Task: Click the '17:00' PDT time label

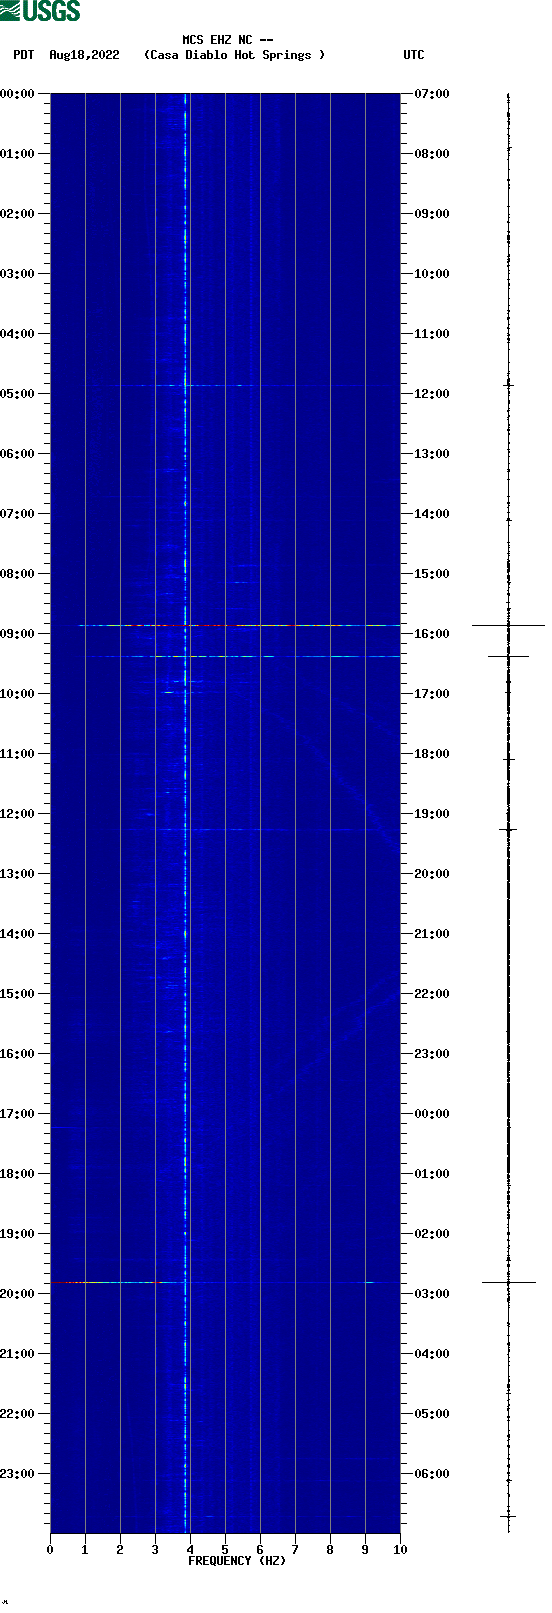Action: (x=18, y=1114)
